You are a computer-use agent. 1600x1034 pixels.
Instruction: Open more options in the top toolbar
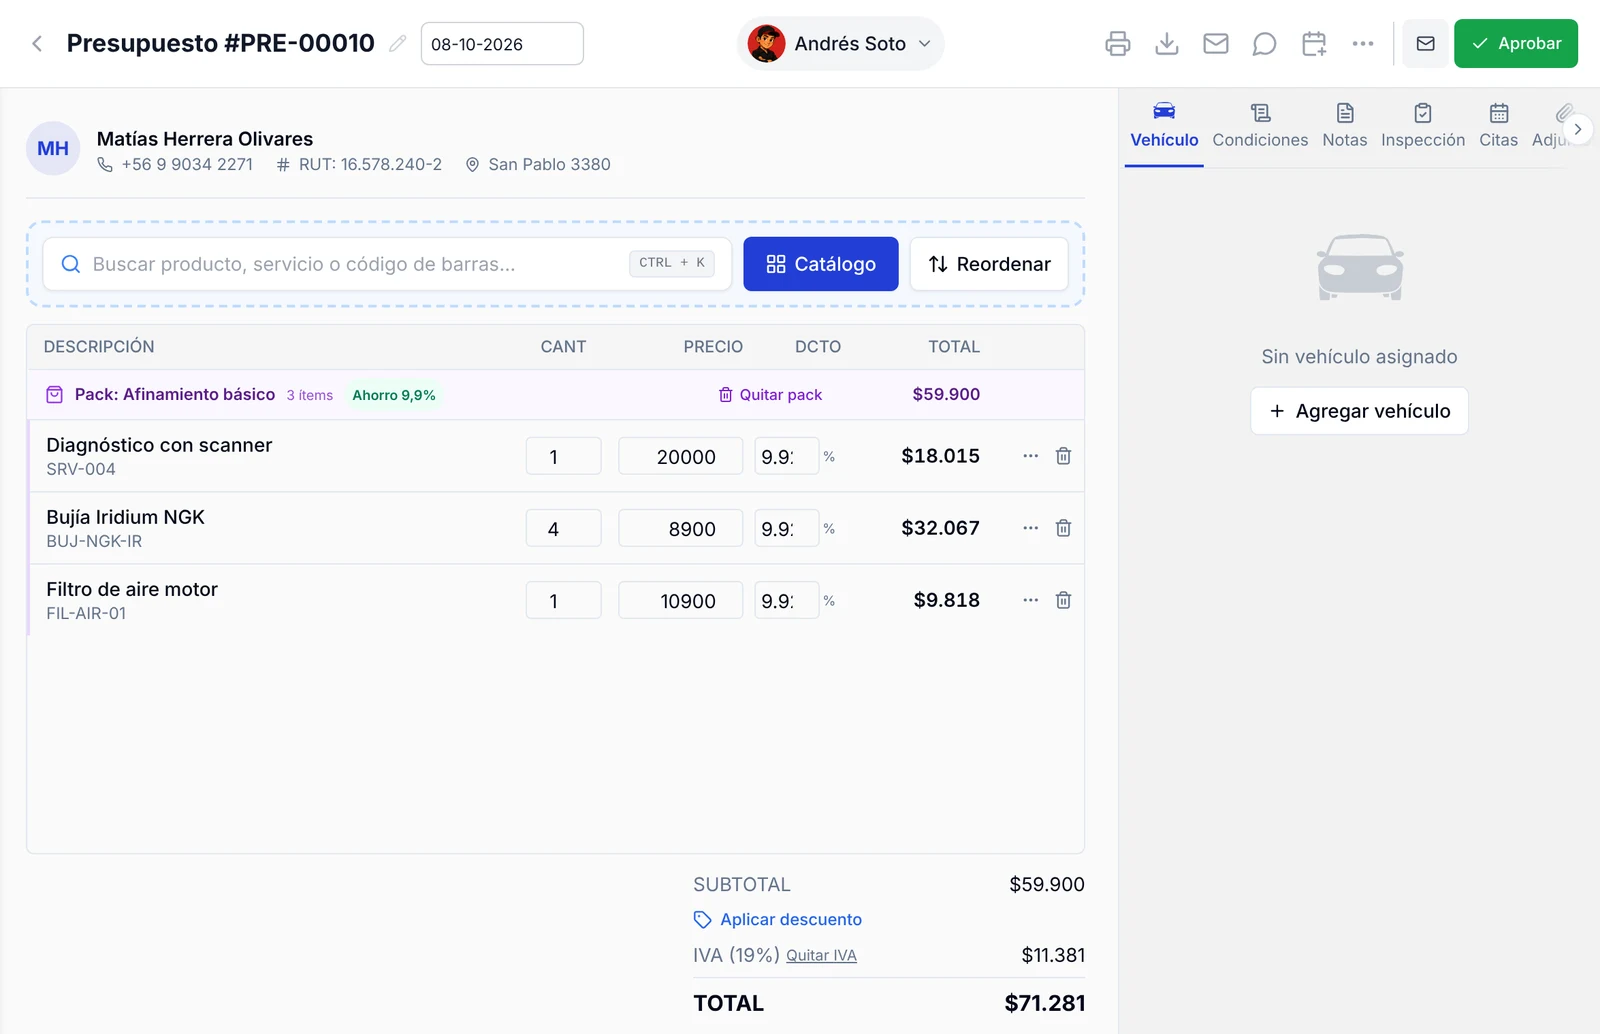click(x=1363, y=44)
